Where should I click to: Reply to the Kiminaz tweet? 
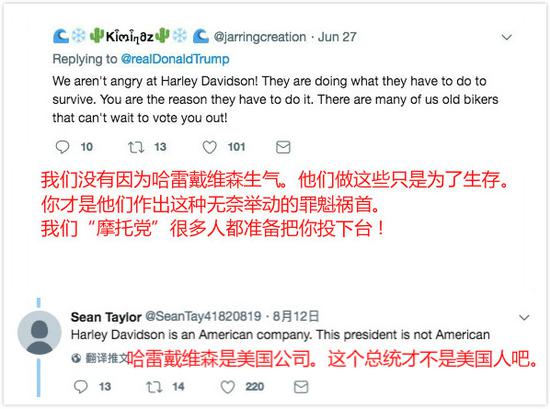[63, 147]
